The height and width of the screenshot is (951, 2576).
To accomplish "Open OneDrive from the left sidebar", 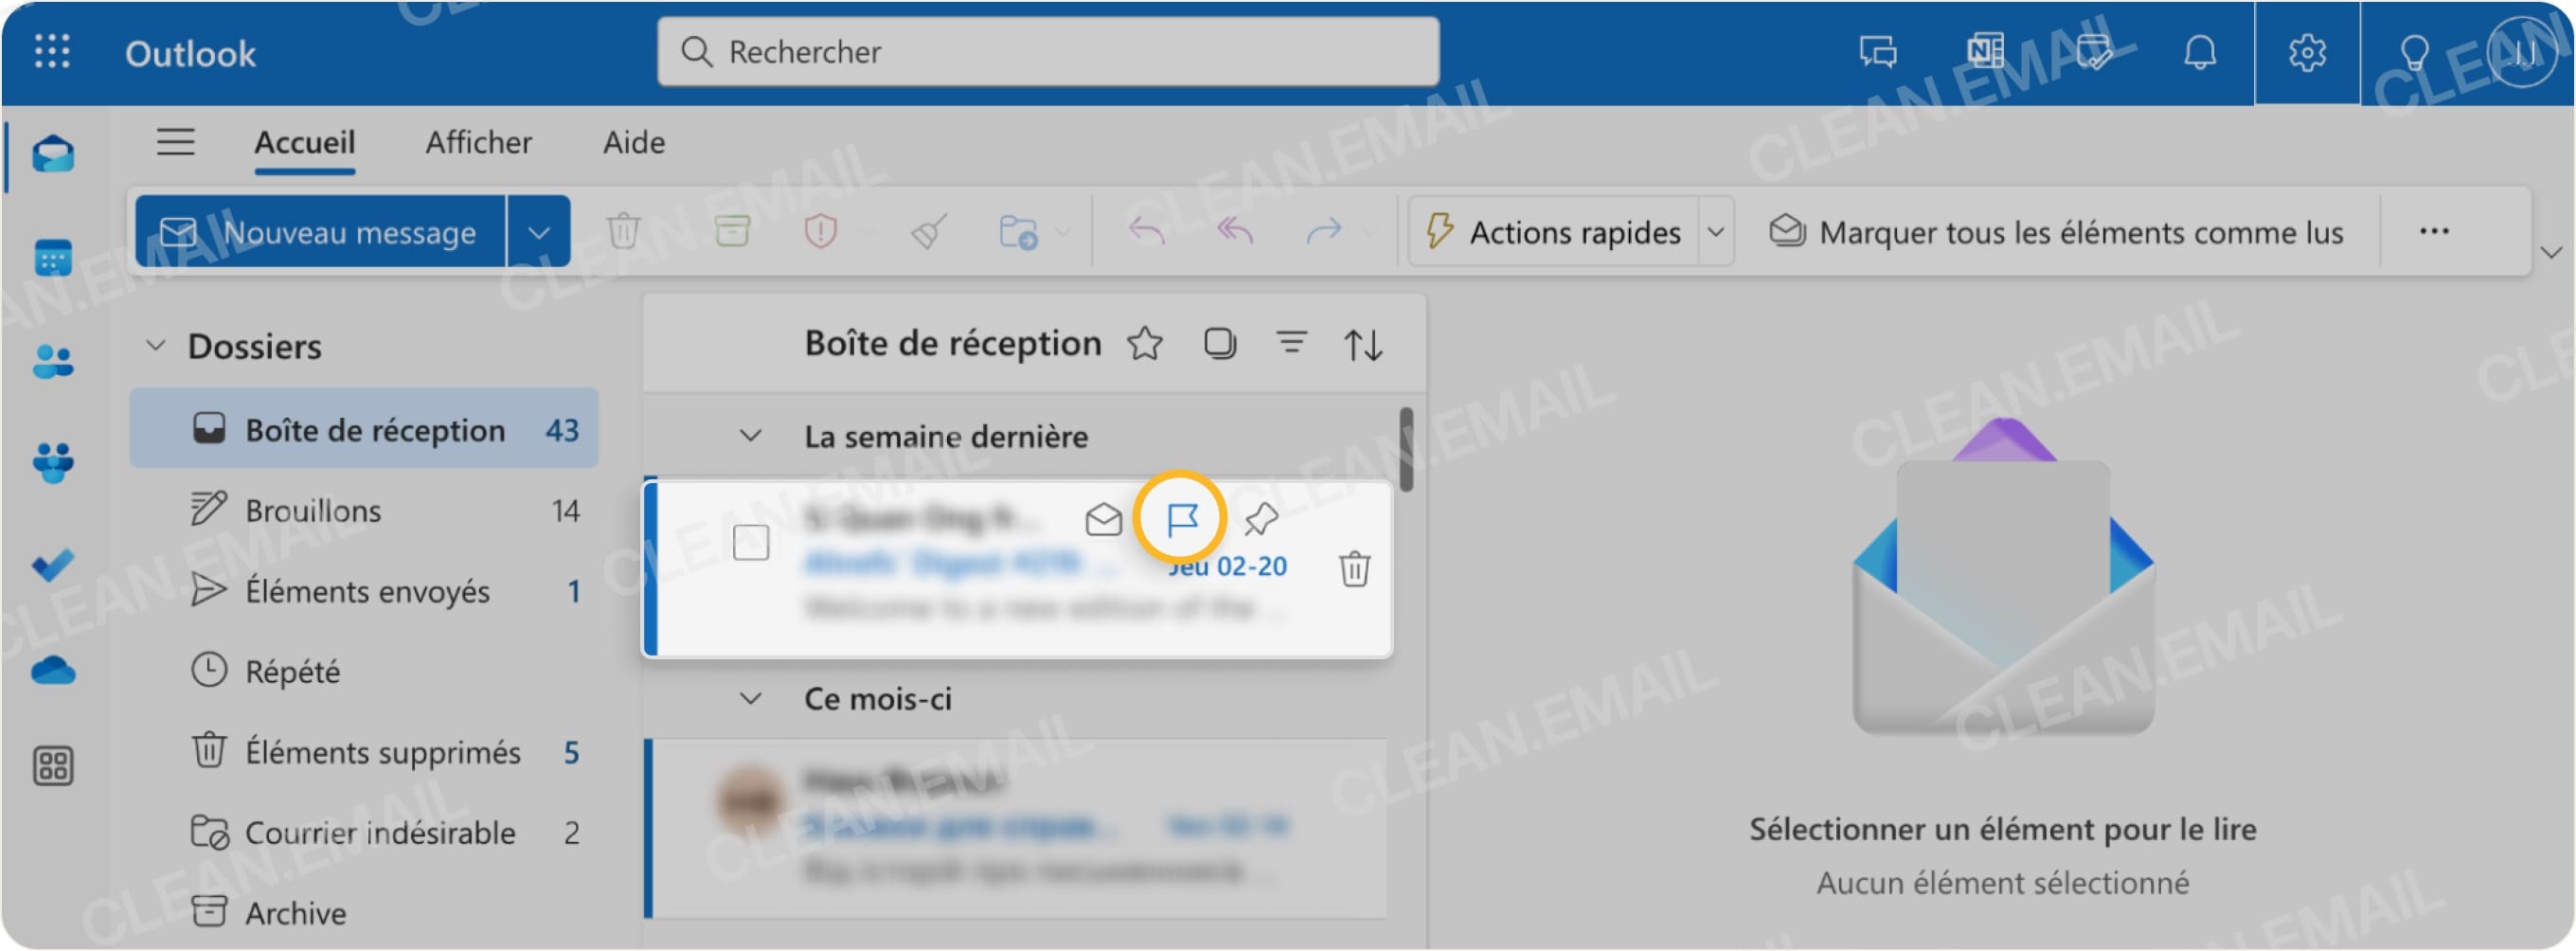I will 55,668.
